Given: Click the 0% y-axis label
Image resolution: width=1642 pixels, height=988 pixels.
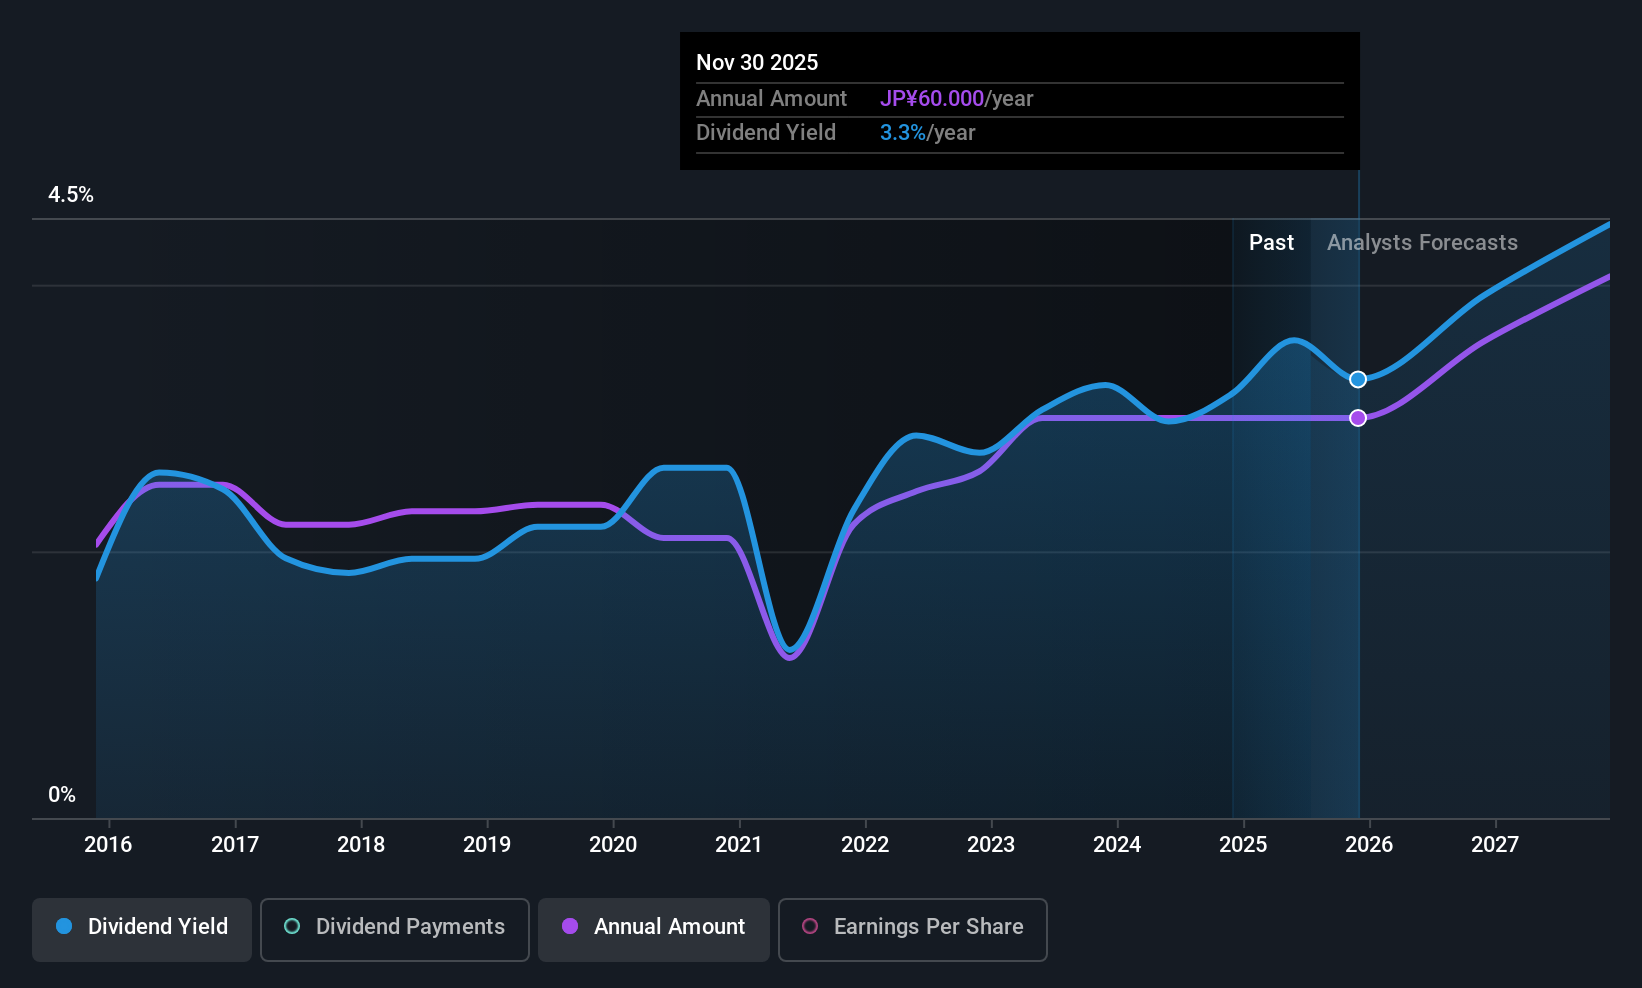Looking at the screenshot, I should pos(62,795).
